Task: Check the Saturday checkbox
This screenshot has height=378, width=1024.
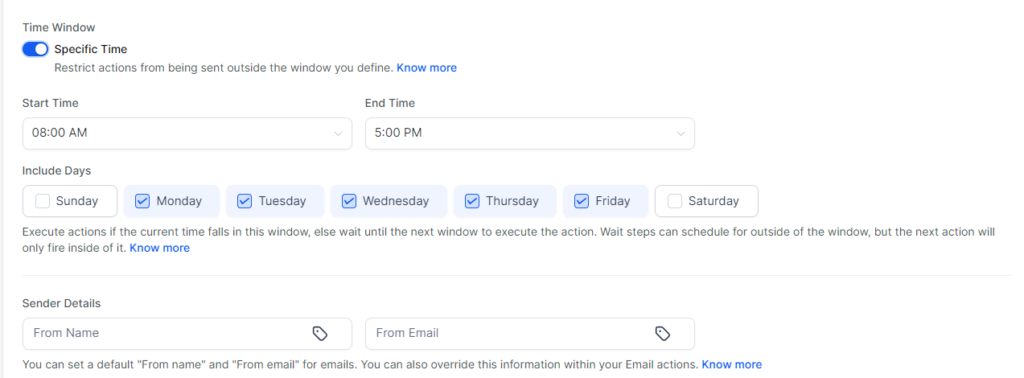Action: click(x=675, y=201)
